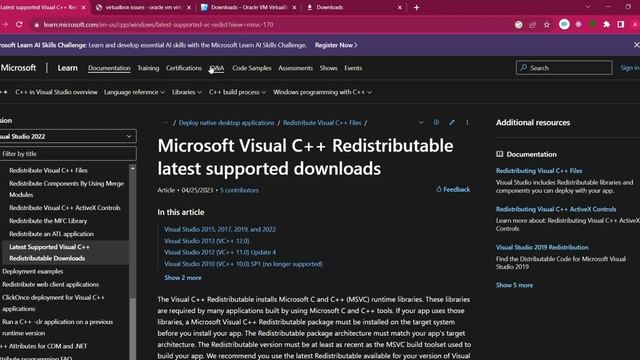
Task: Jump to Visual Studio 2013 (VC++ 12.0)
Action: click(x=207, y=241)
